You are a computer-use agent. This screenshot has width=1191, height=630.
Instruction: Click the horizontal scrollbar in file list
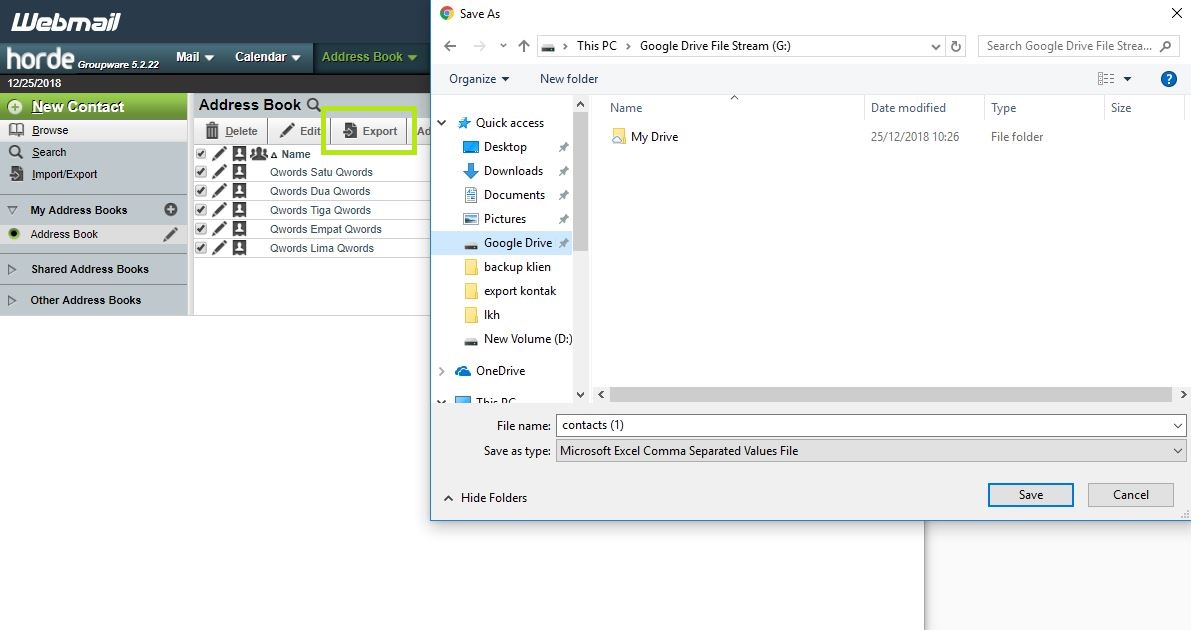click(890, 395)
